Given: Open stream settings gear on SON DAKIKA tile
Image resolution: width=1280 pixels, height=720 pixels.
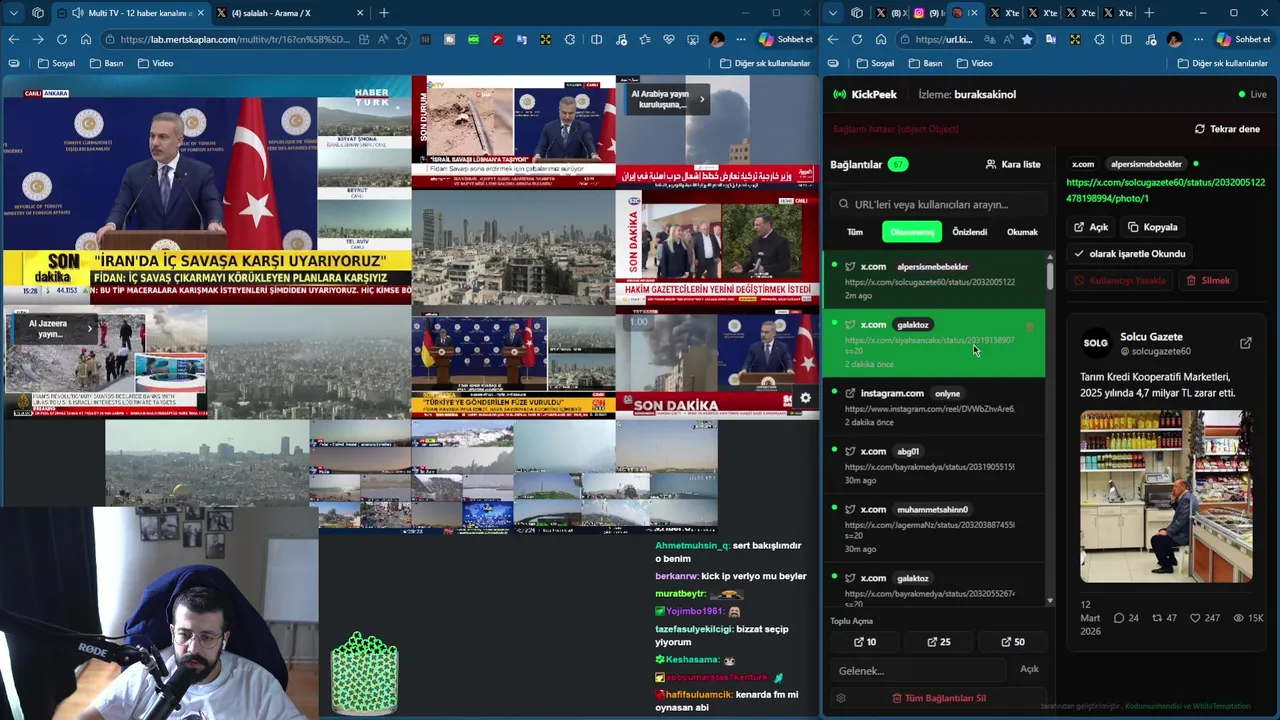Looking at the screenshot, I should [805, 398].
